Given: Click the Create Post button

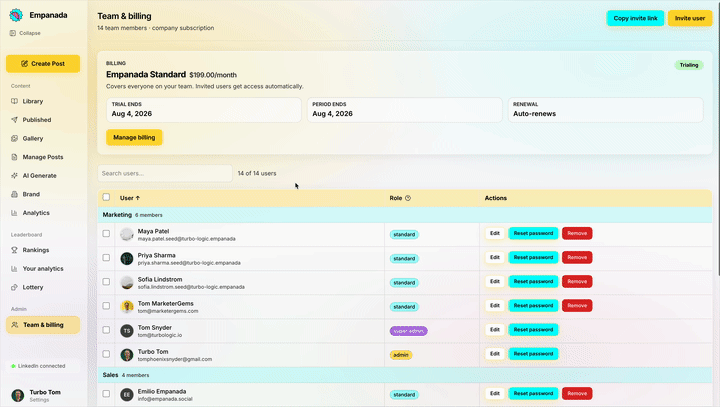Looking at the screenshot, I should 43,63.
